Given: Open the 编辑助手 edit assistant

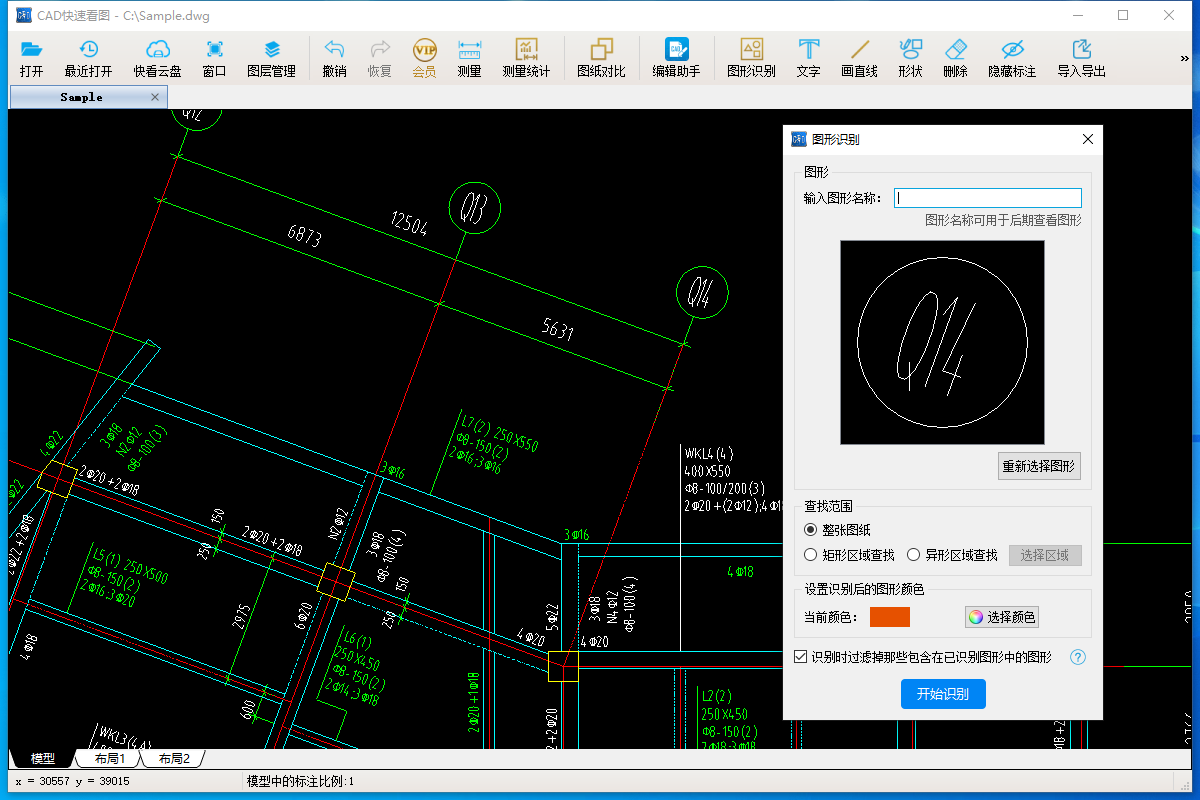Looking at the screenshot, I should (x=676, y=57).
